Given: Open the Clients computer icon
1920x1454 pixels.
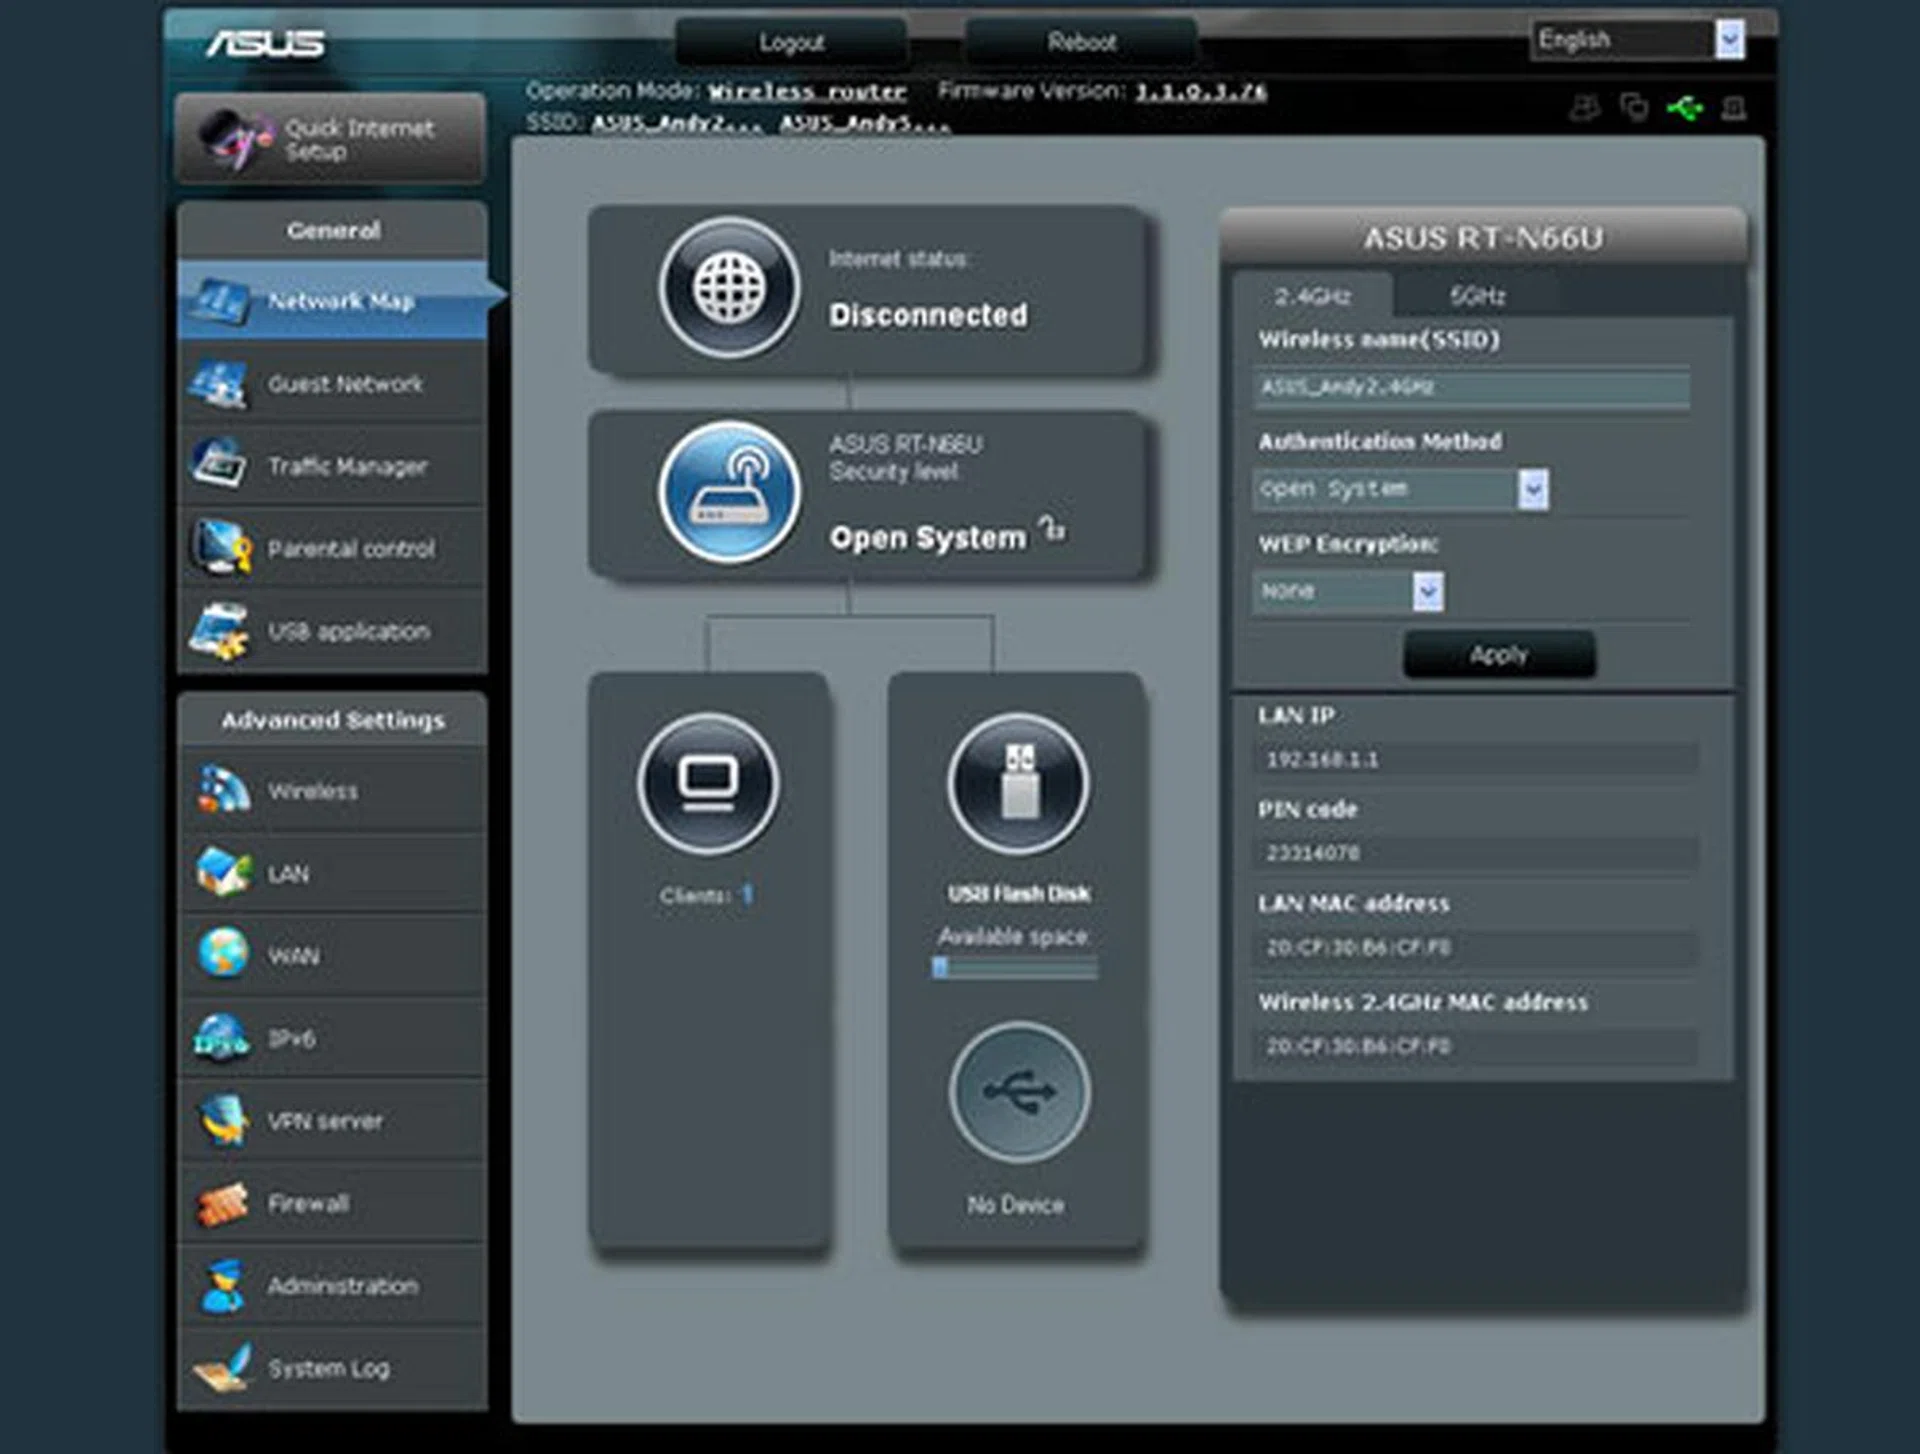Looking at the screenshot, I should click(709, 783).
